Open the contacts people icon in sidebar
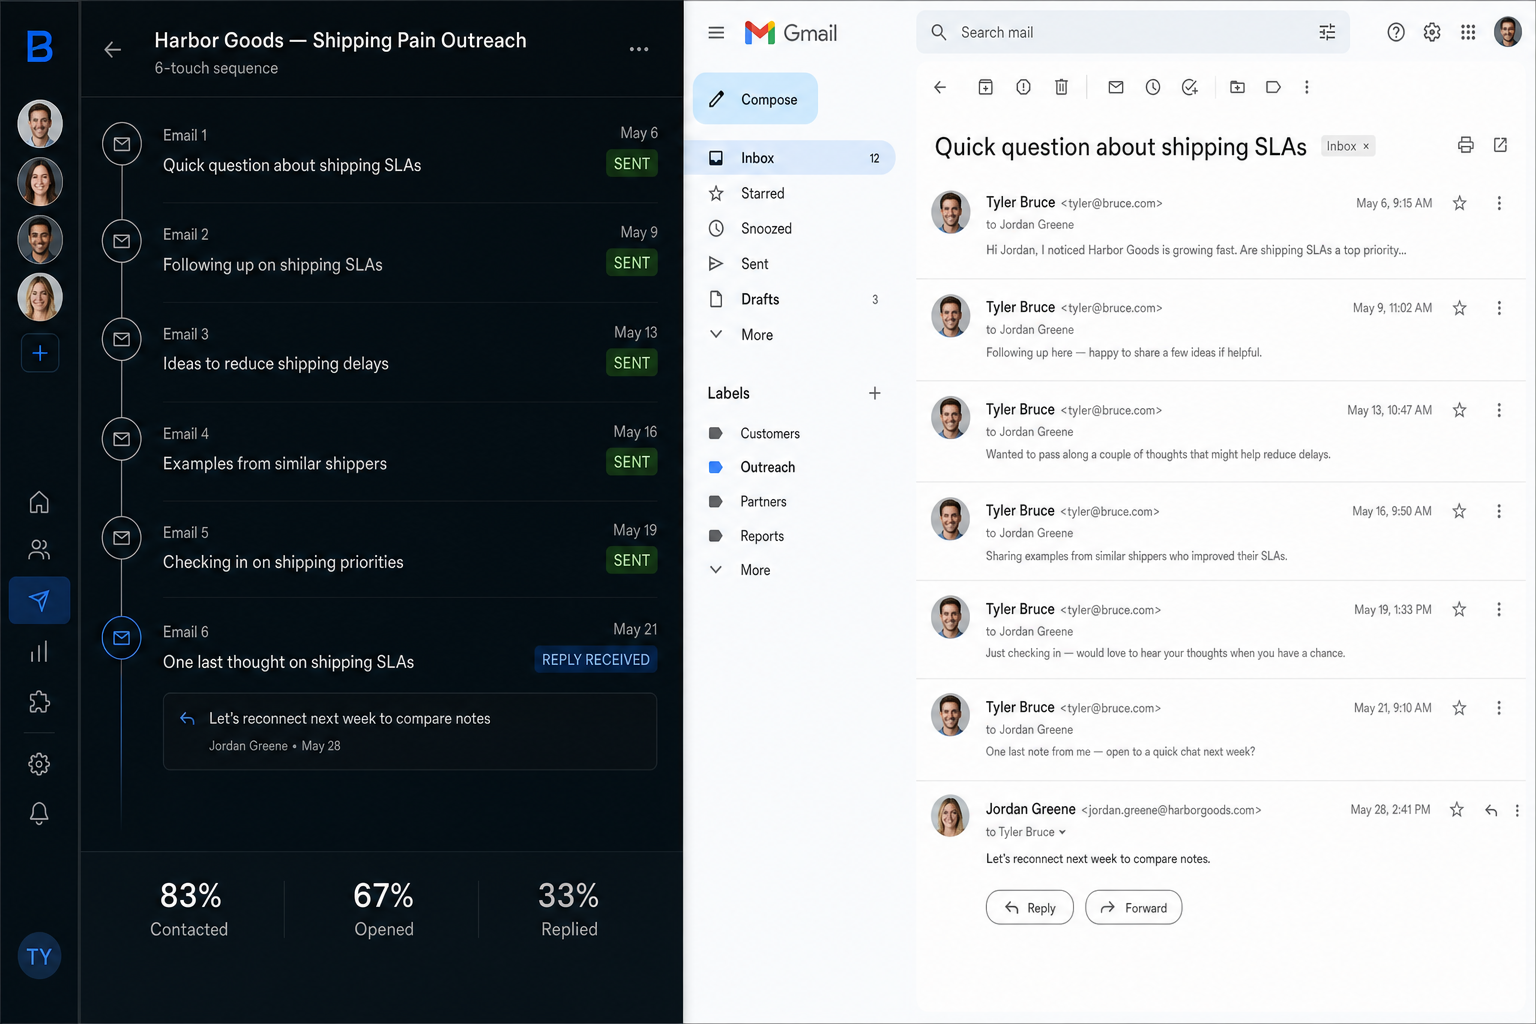The height and width of the screenshot is (1024, 1536). (x=39, y=550)
